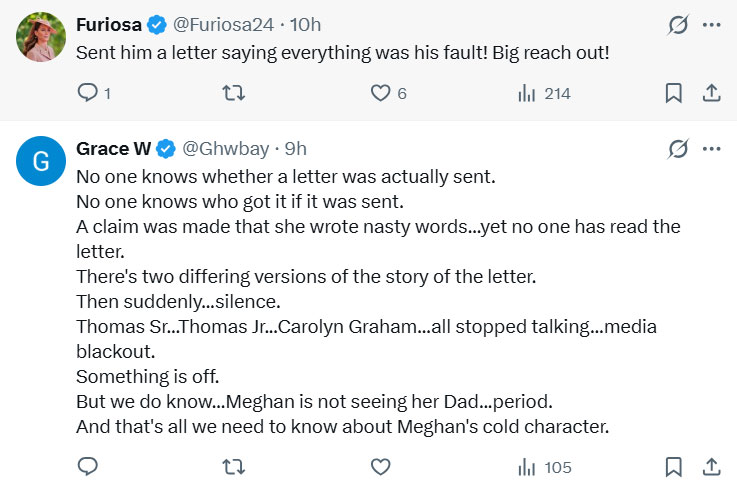Open Grok explain icon on Grace W's tweet
The image size is (737, 487).
[x=678, y=149]
